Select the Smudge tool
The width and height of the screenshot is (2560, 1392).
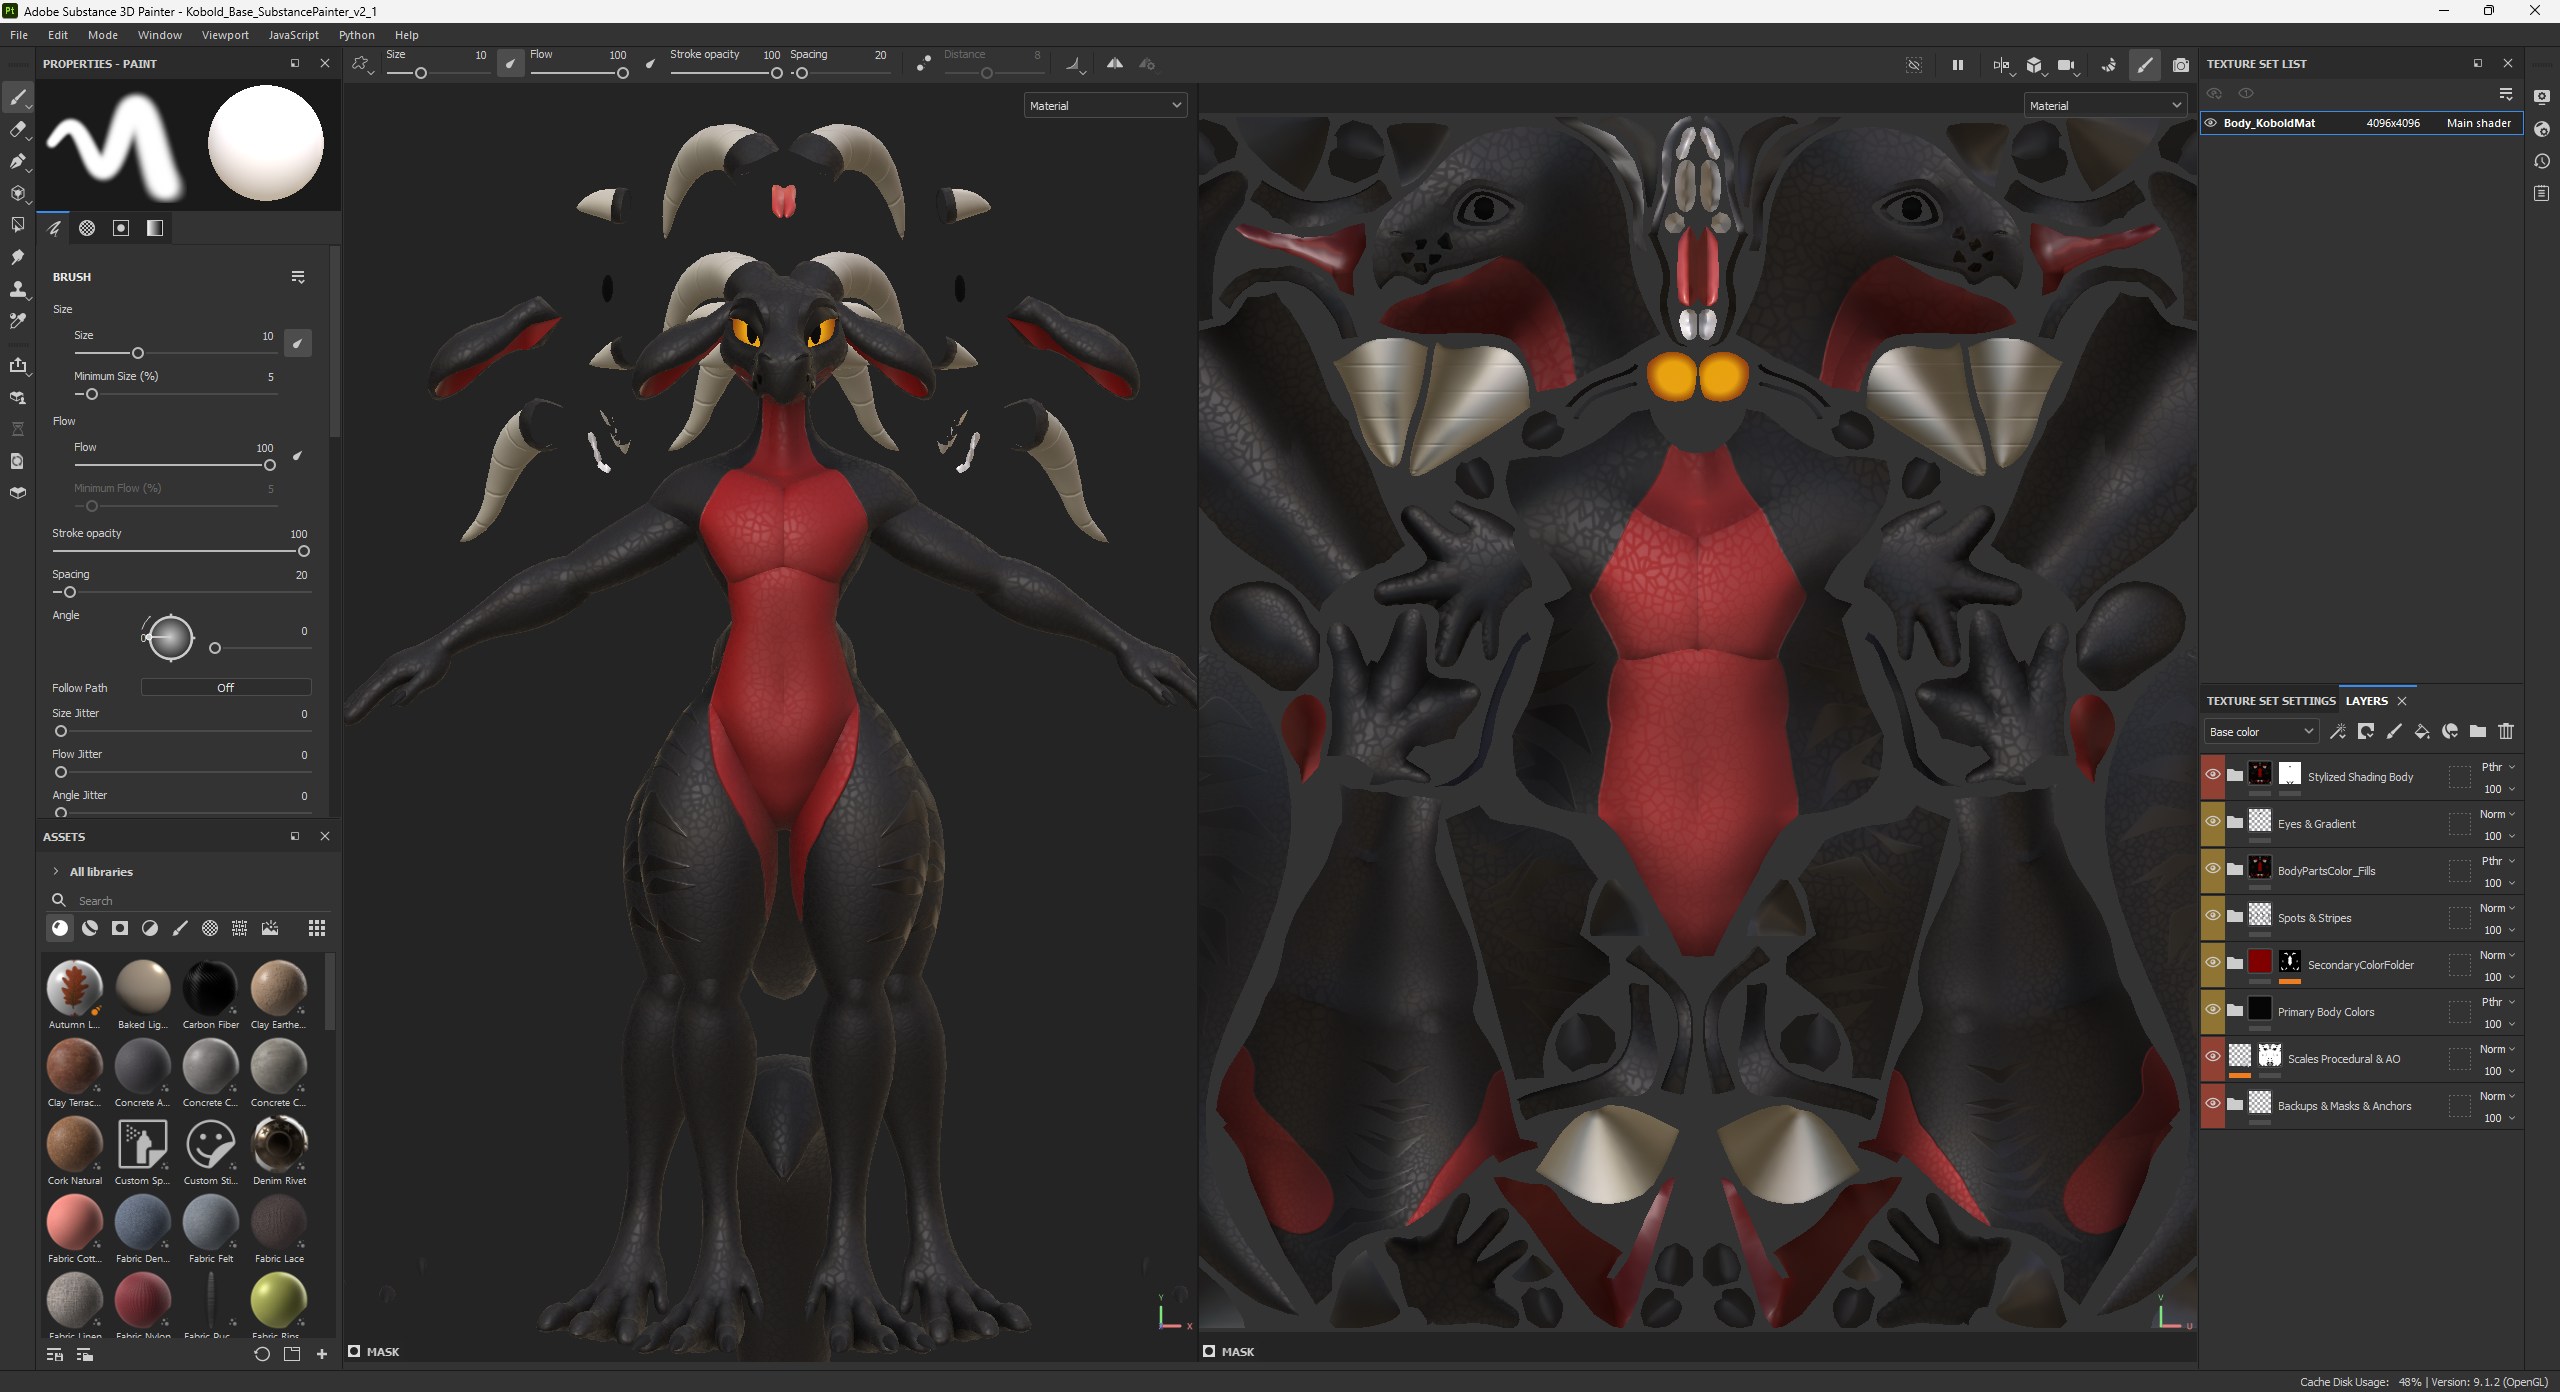pyautogui.click(x=17, y=257)
